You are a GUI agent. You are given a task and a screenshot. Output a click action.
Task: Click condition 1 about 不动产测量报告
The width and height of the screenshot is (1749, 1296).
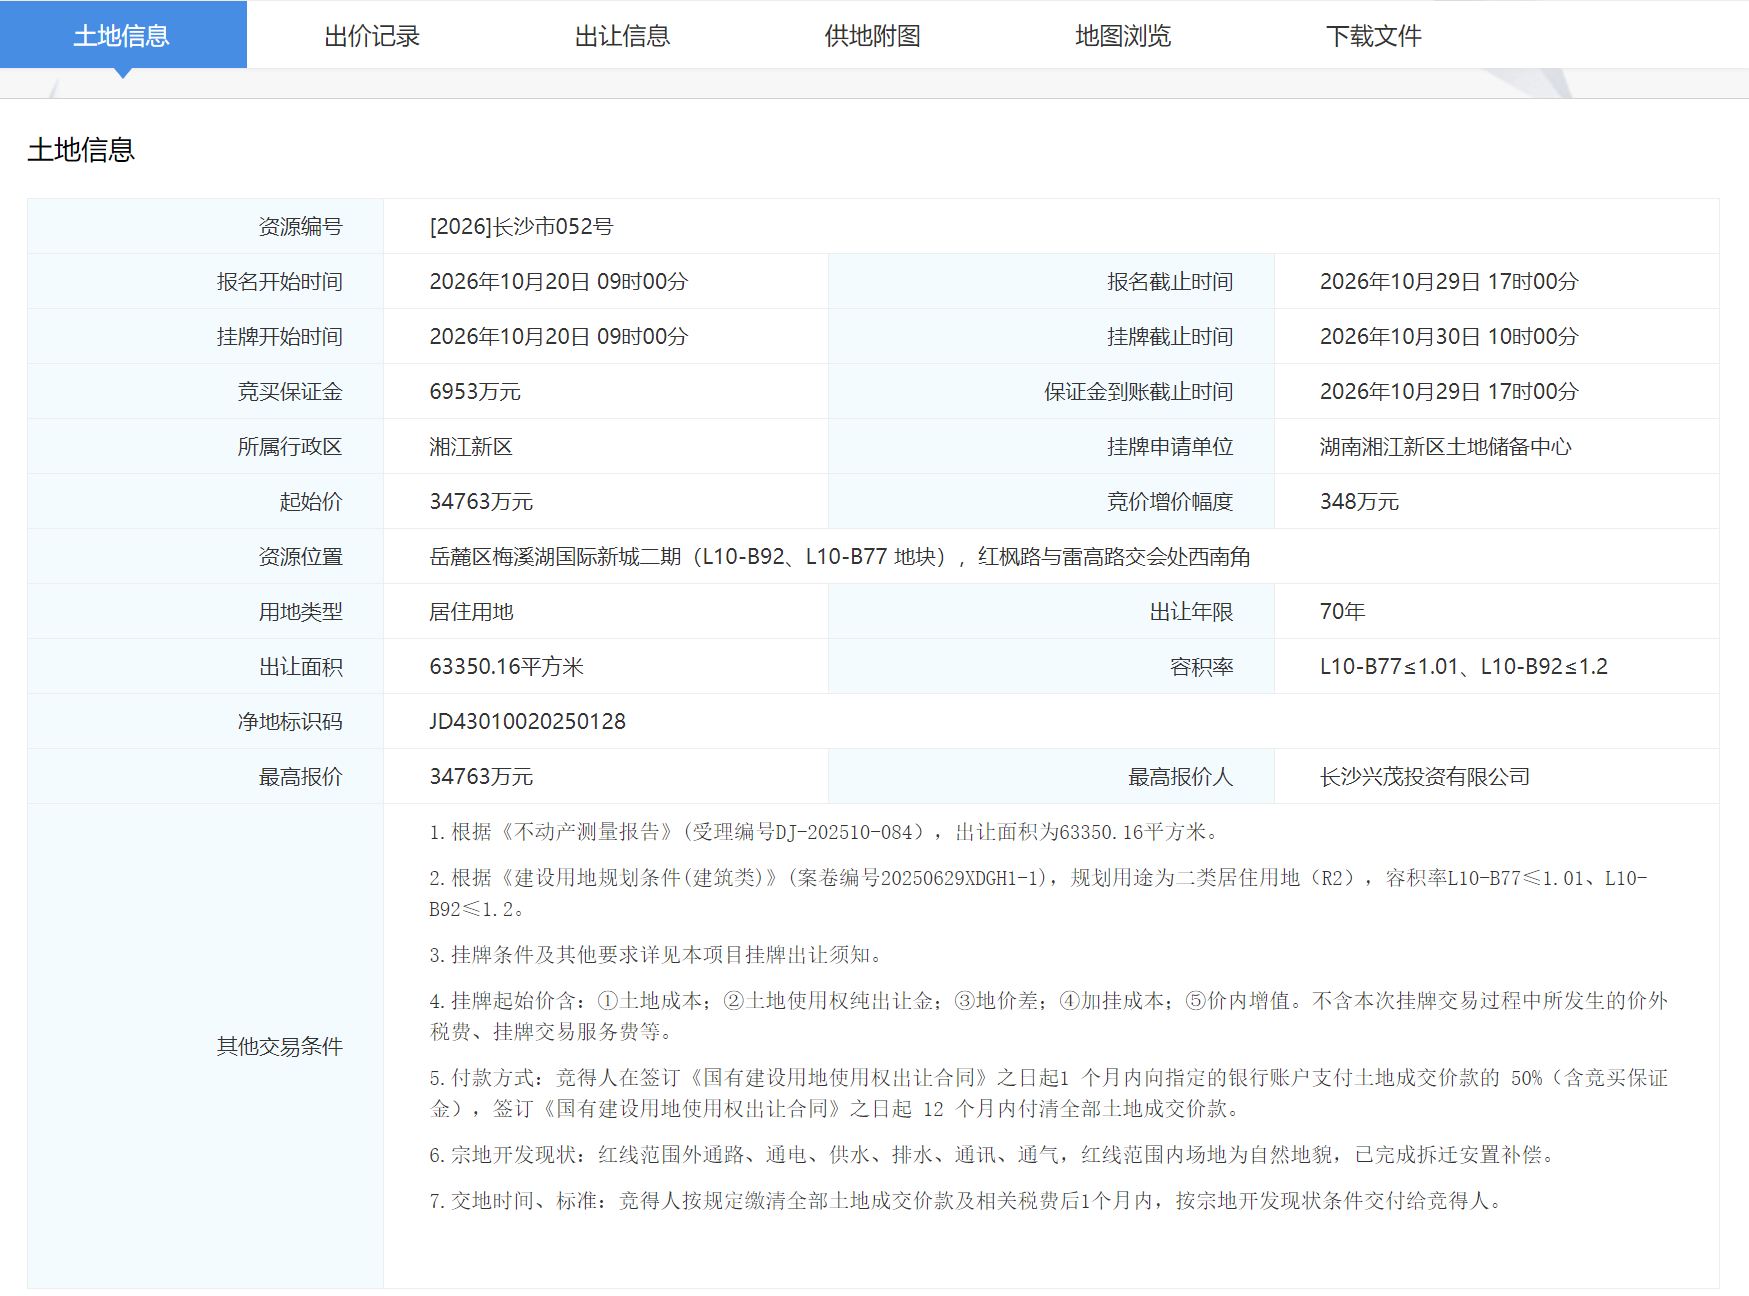[x=825, y=832]
